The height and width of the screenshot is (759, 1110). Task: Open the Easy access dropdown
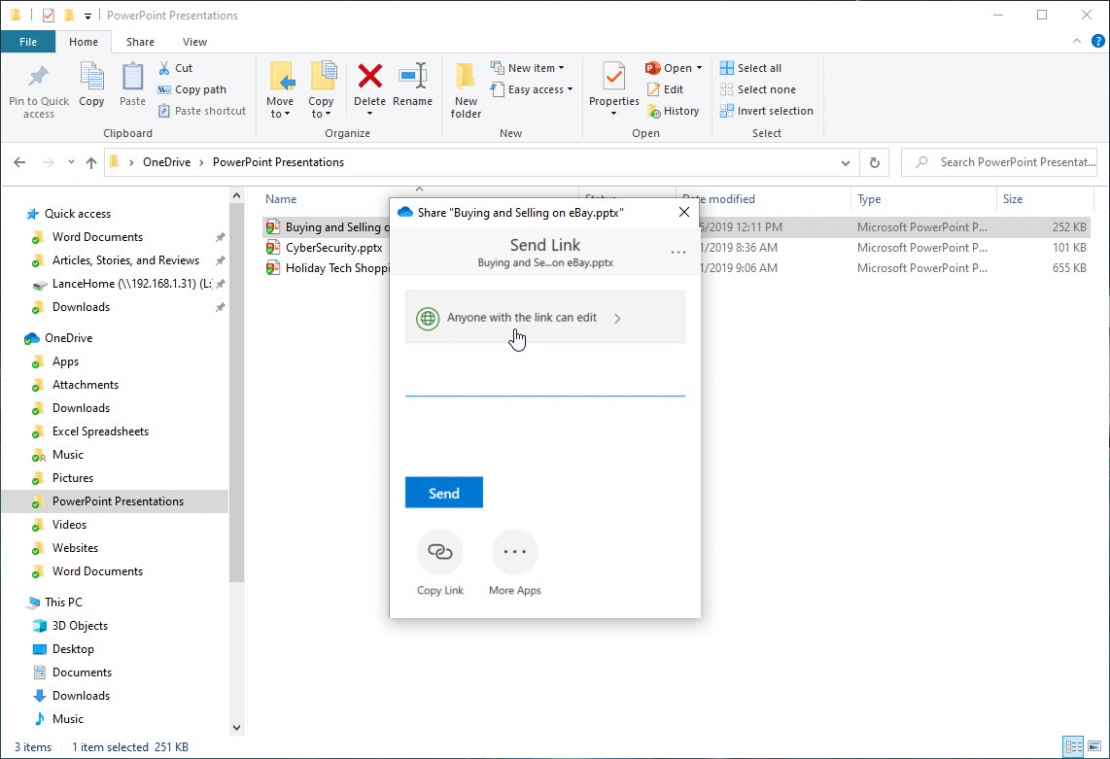532,89
